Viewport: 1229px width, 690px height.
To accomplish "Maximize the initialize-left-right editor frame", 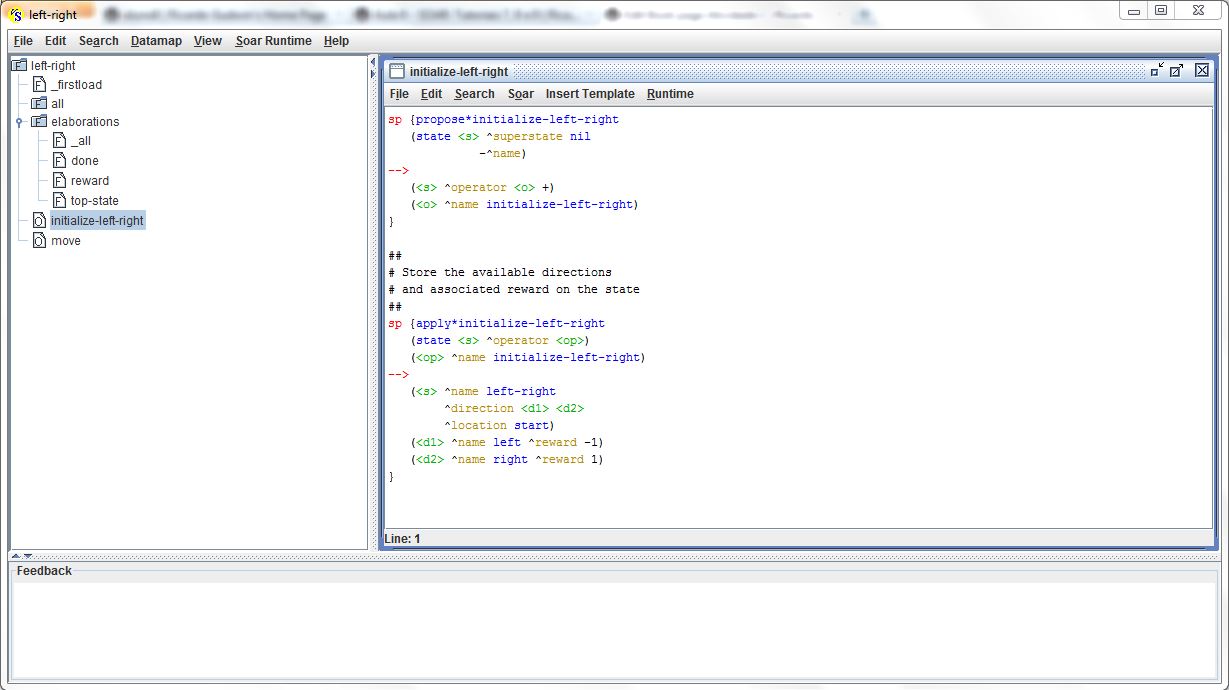I will click(1177, 70).
